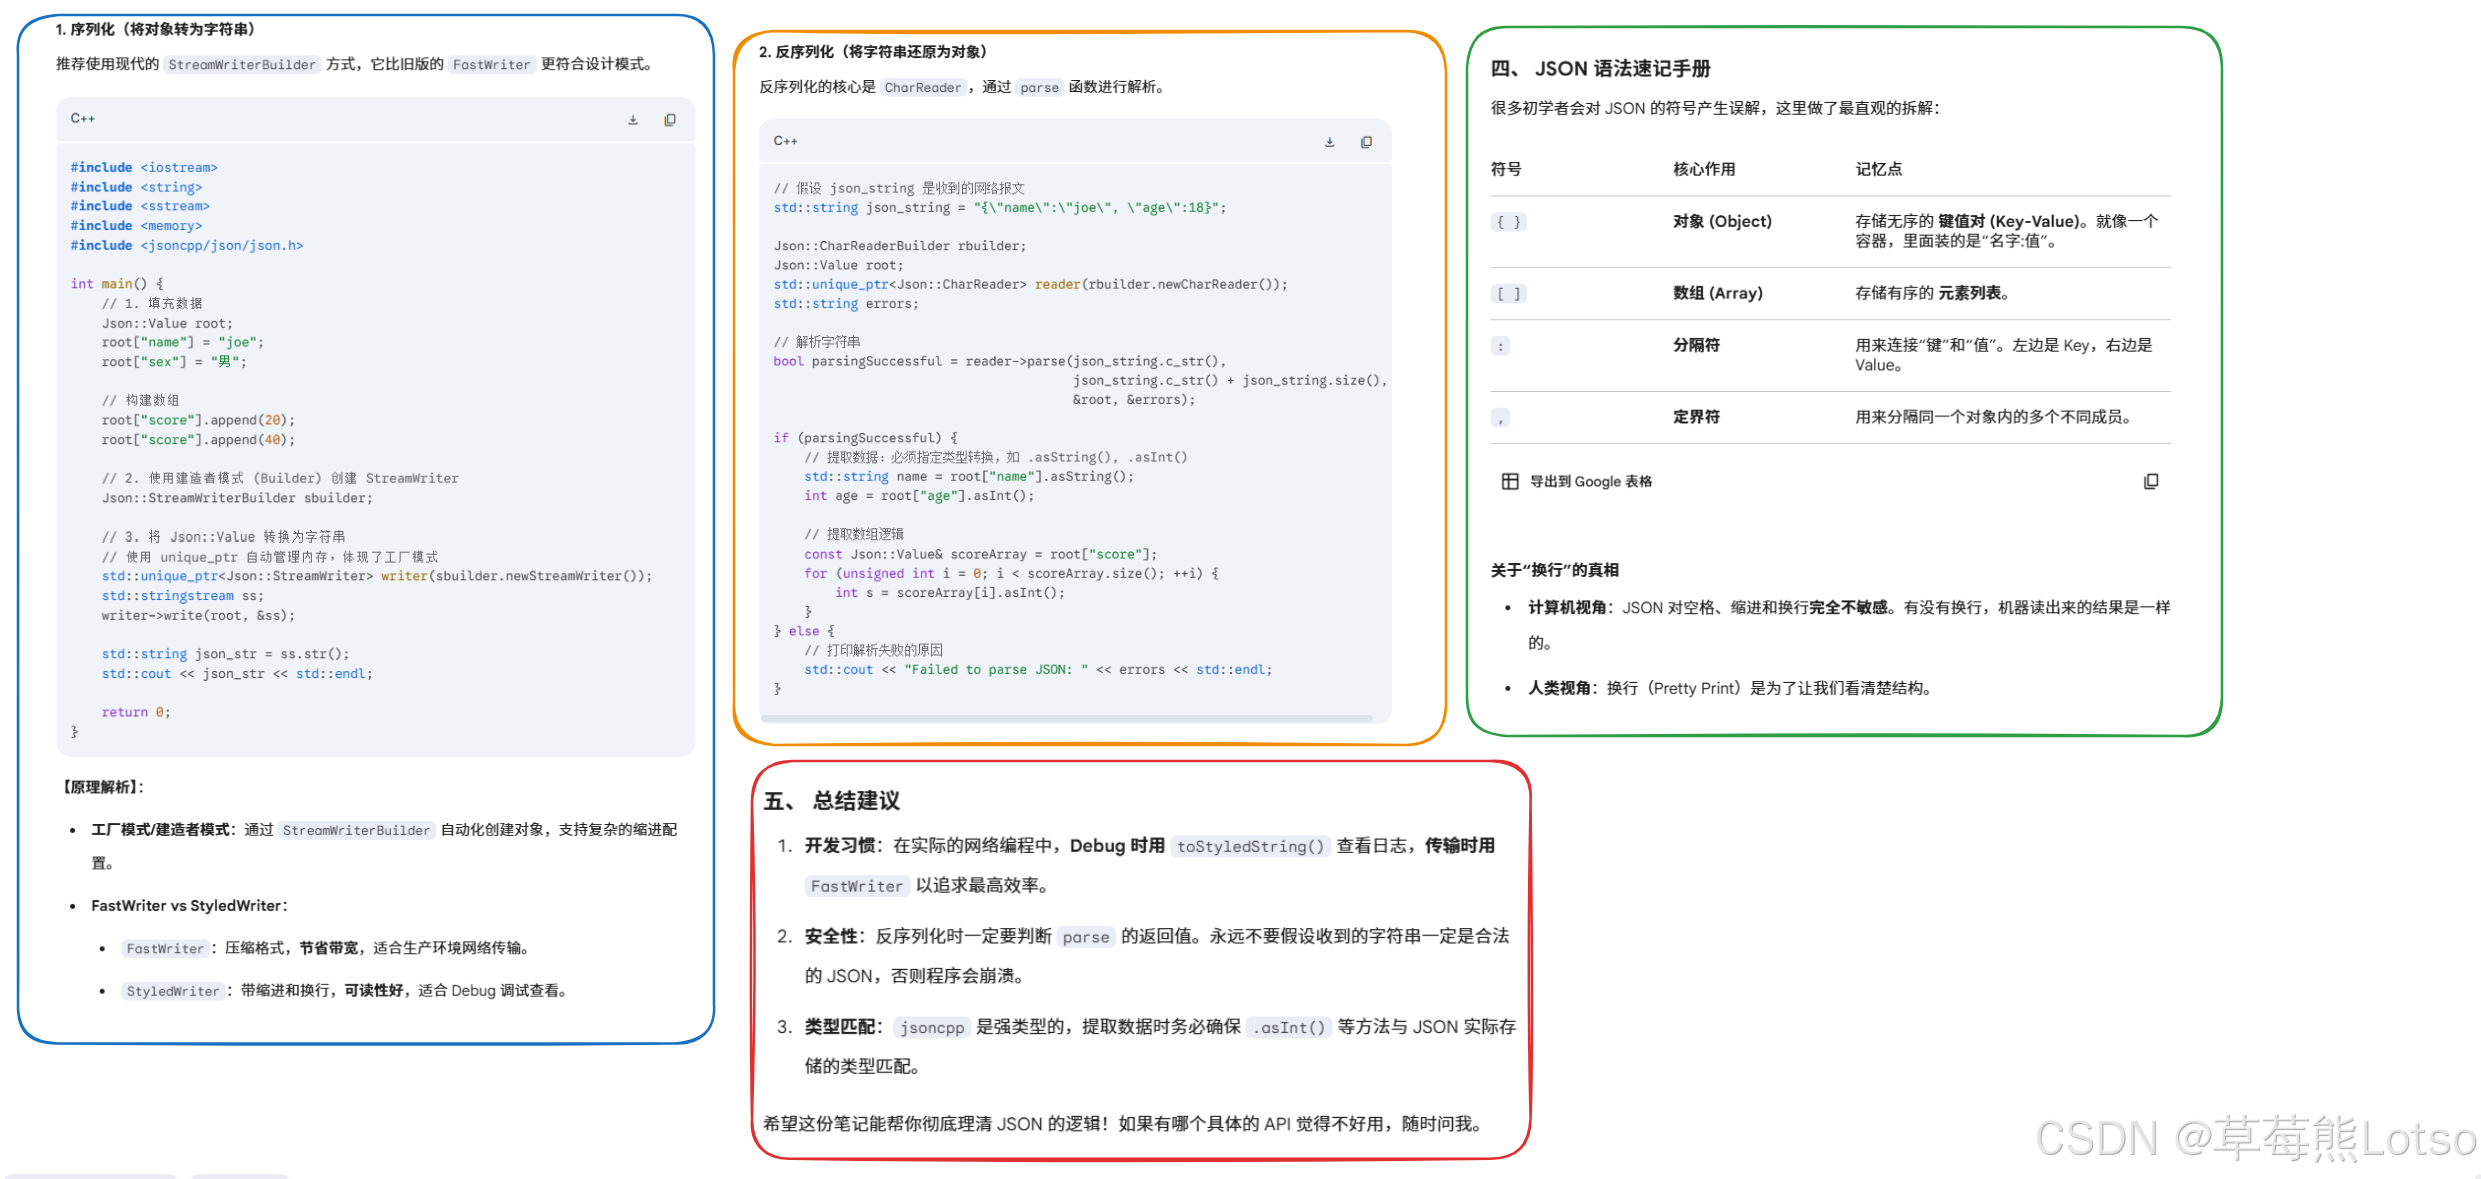Click the 关于“换行”的真相 subheading
2481x1179 pixels.
(1554, 571)
